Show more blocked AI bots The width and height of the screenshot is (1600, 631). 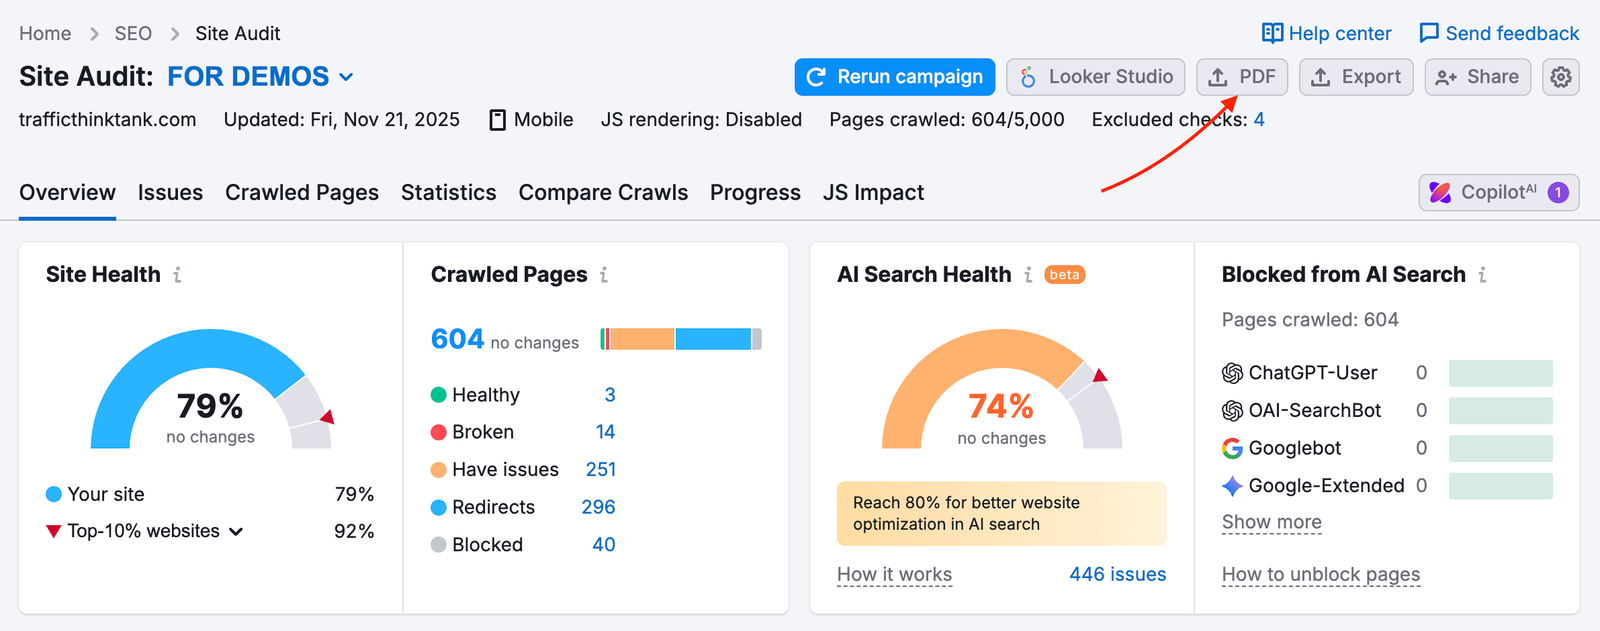1270,521
